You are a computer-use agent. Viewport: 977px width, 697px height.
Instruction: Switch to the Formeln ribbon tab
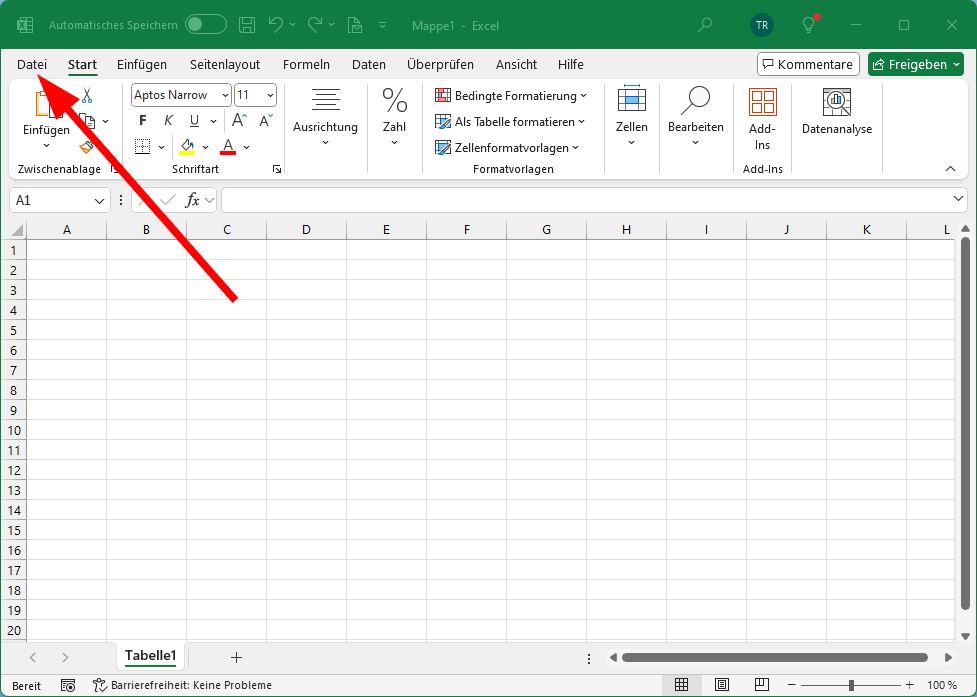[306, 64]
